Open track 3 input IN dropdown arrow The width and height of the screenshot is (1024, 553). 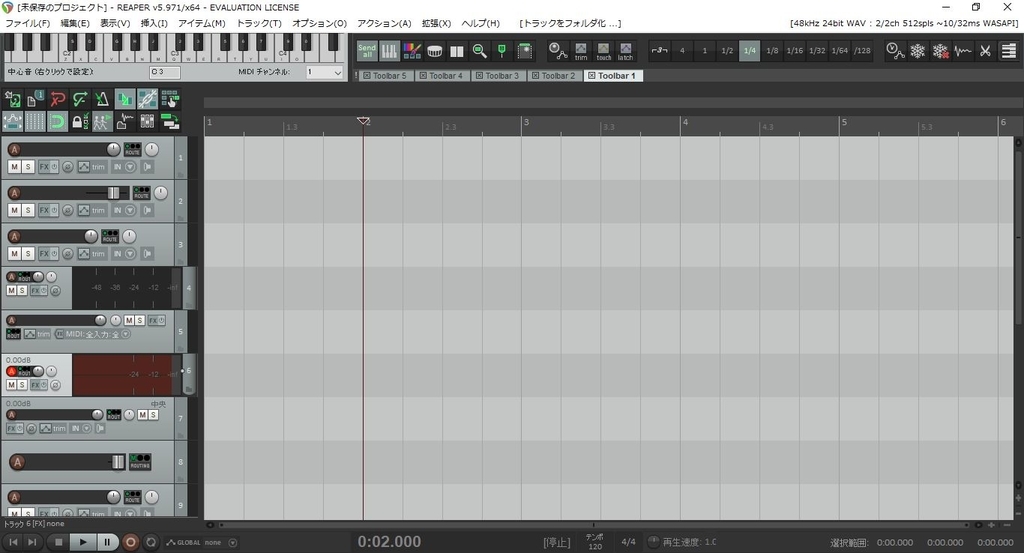coord(130,253)
